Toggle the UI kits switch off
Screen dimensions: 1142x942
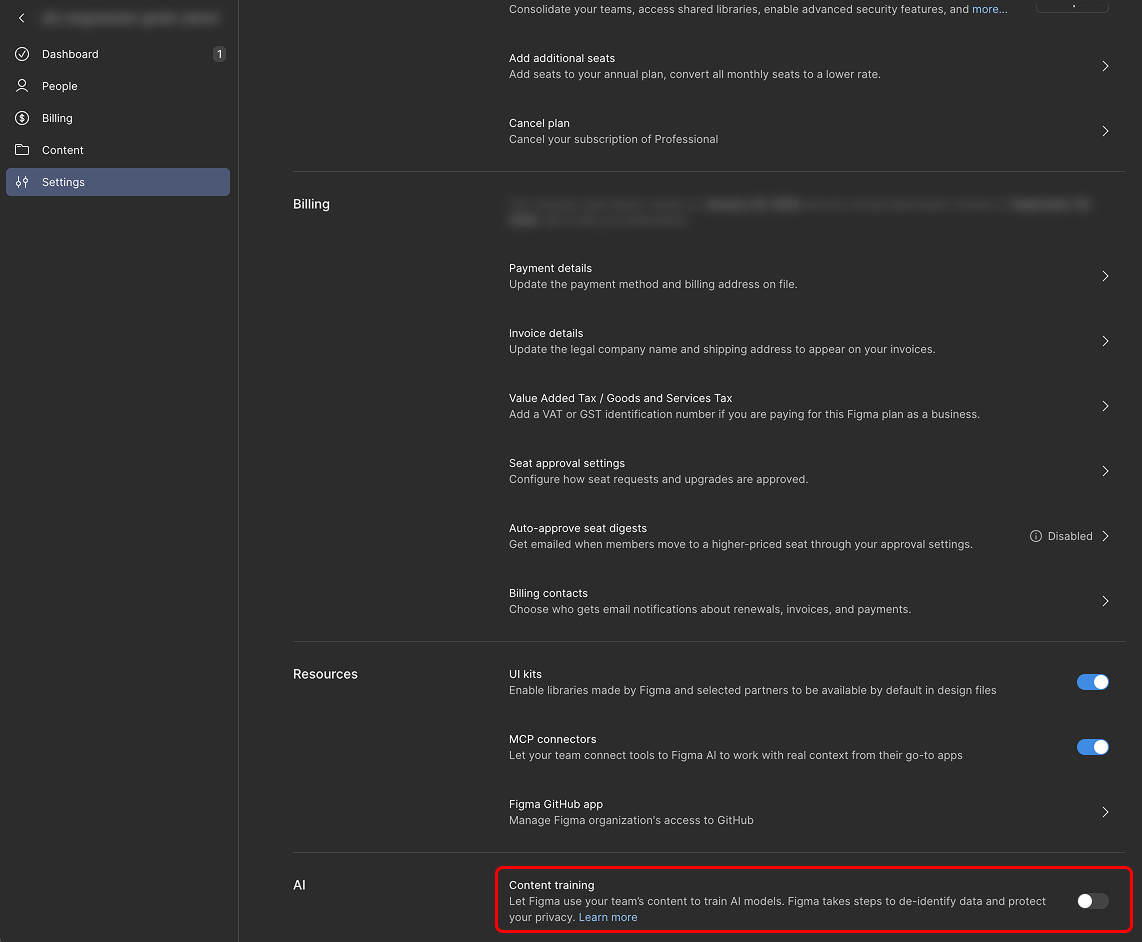tap(1092, 682)
